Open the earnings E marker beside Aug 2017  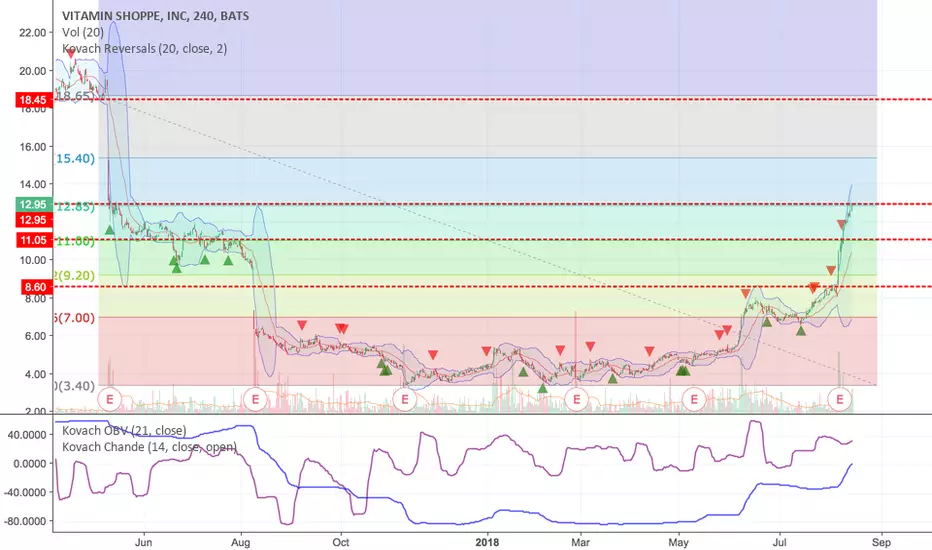coord(256,399)
